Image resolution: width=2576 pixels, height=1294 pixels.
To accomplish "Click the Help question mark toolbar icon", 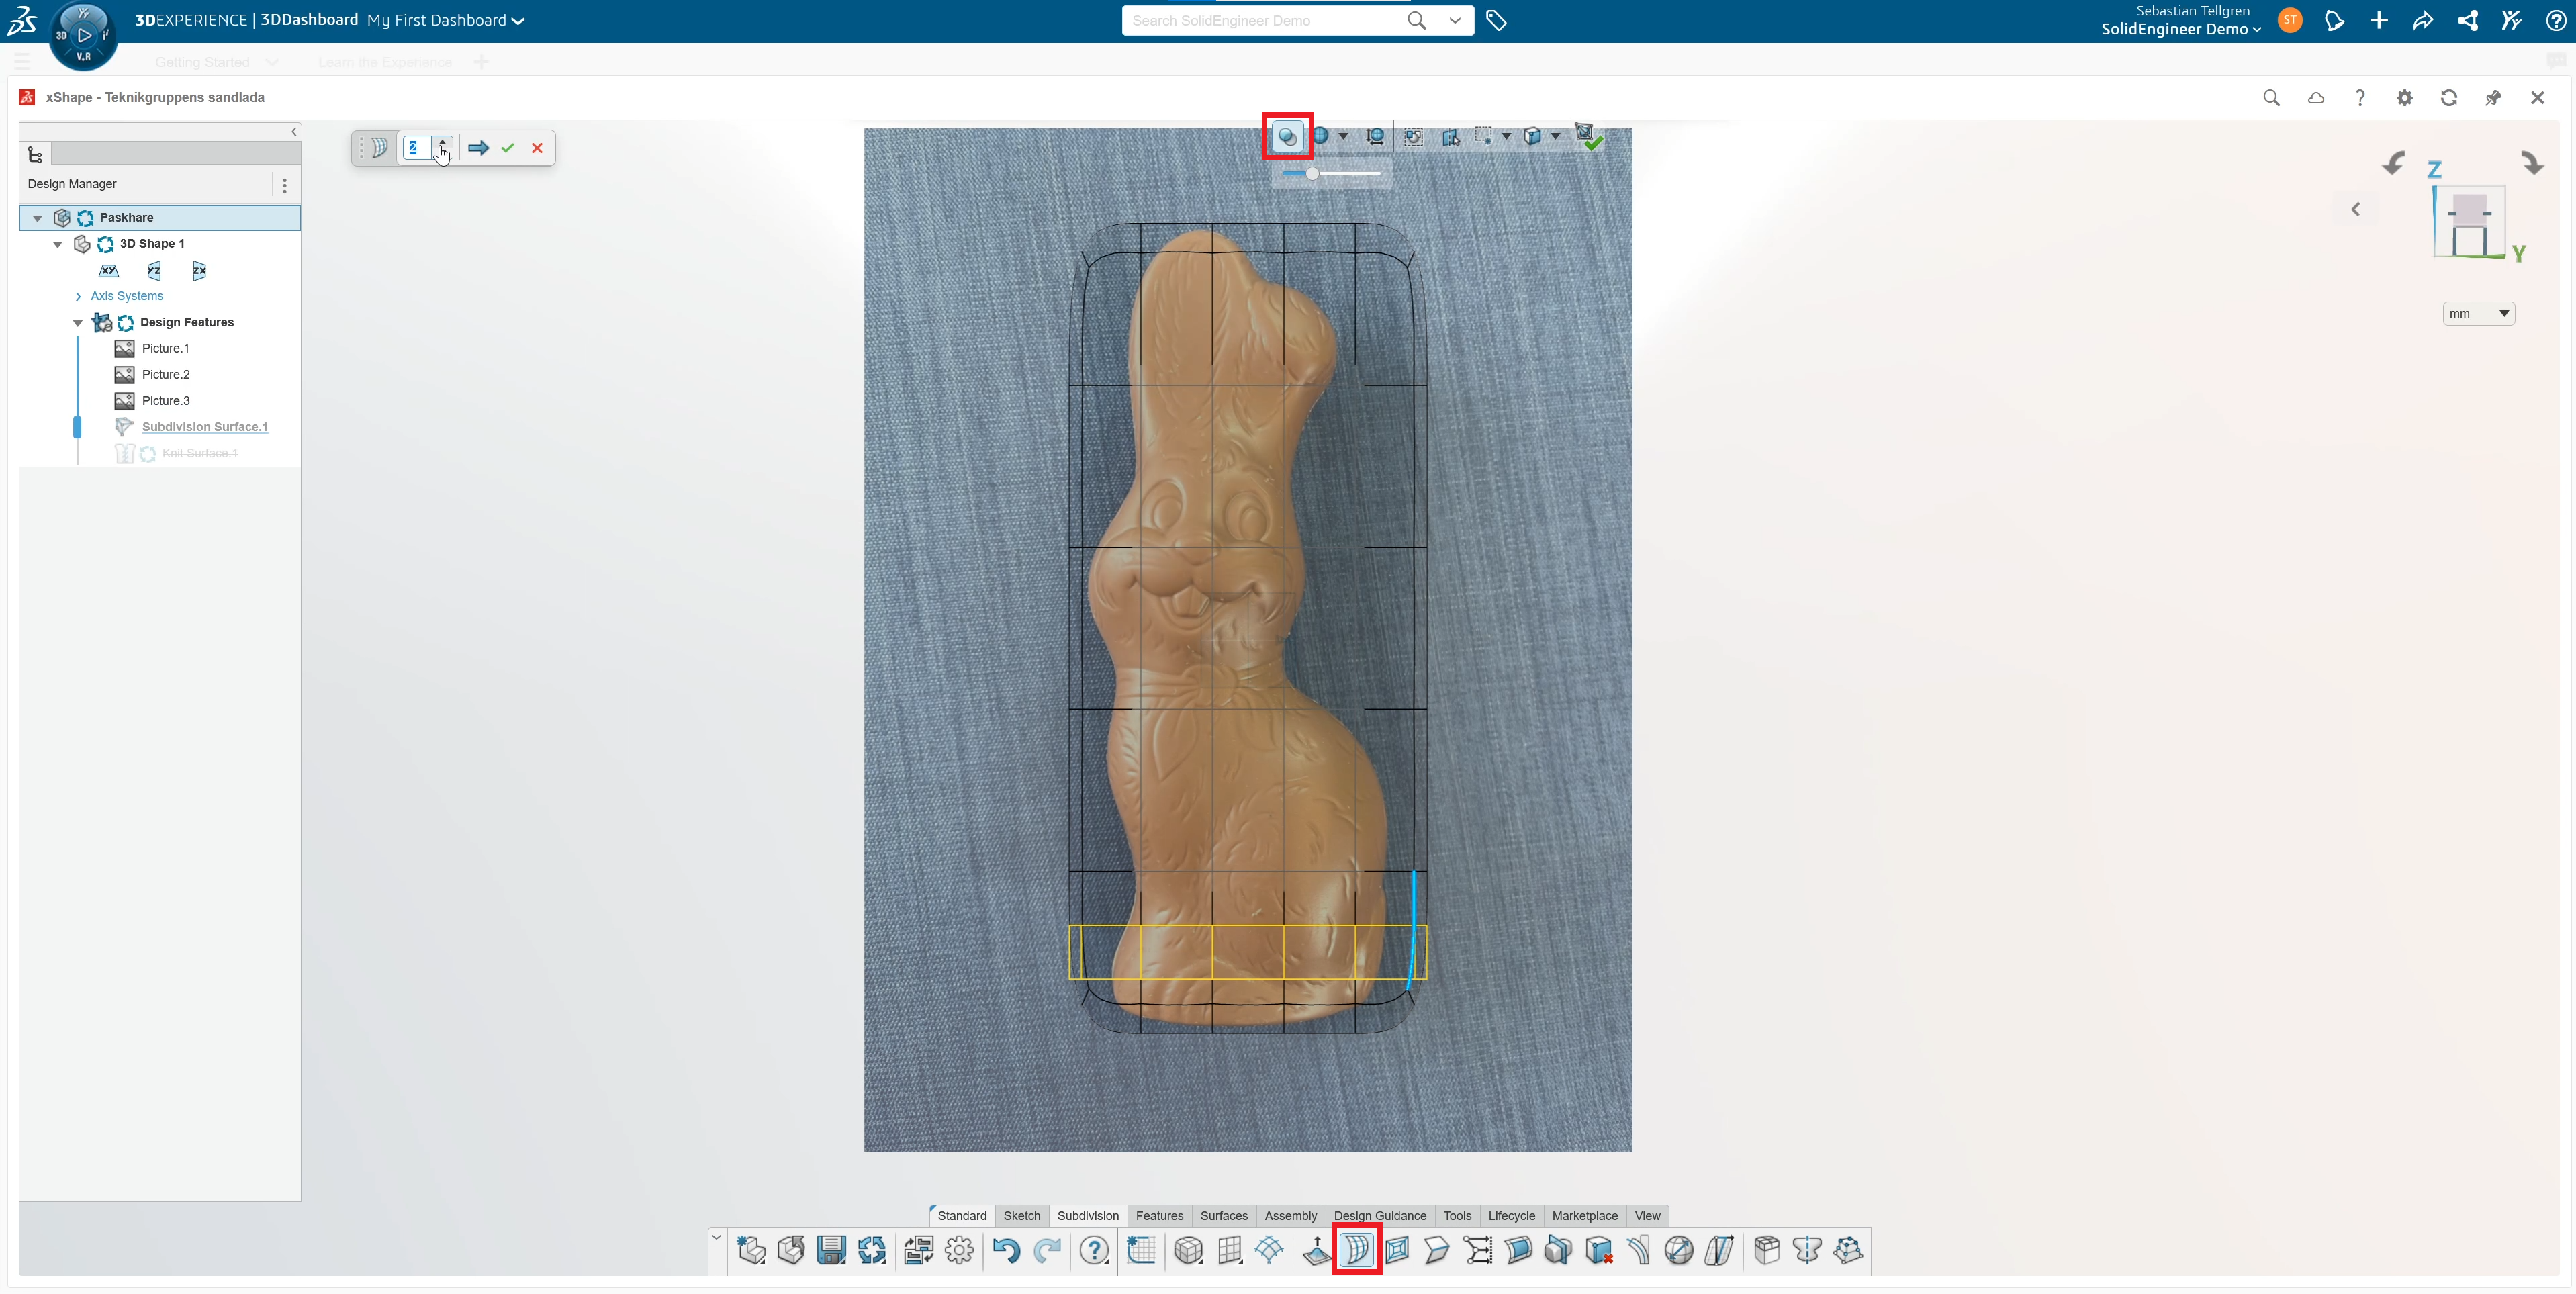I will (x=1094, y=1250).
